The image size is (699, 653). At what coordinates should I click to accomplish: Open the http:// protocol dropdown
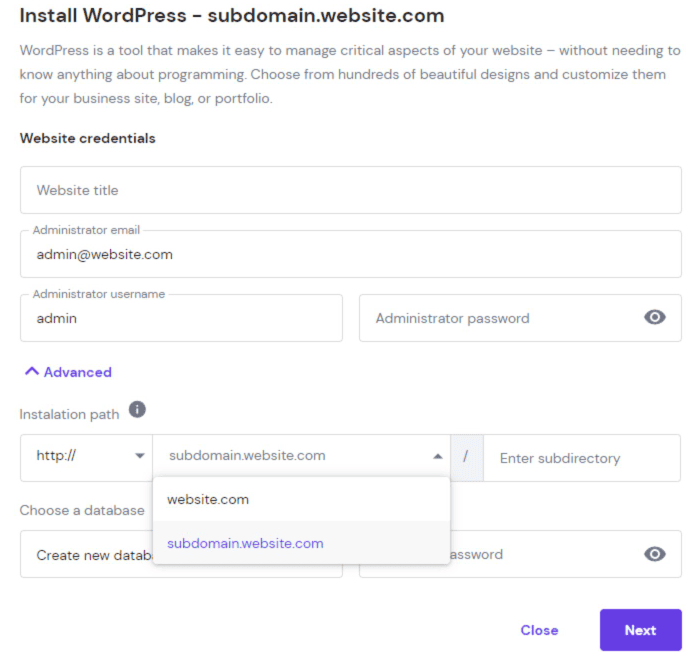(86, 457)
